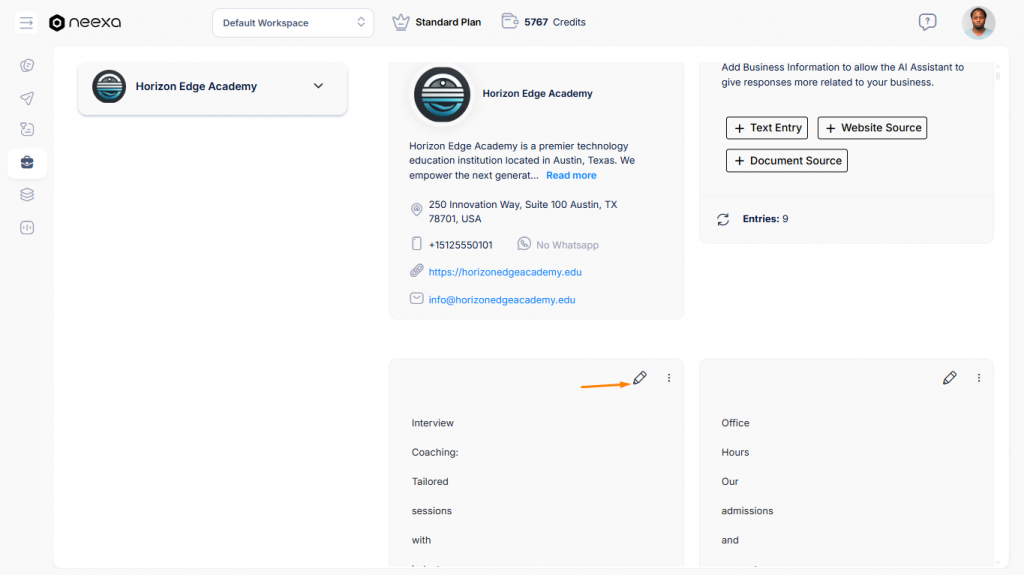Click Read more in the business description
Screen dimensions: 1024x575
click(571, 175)
